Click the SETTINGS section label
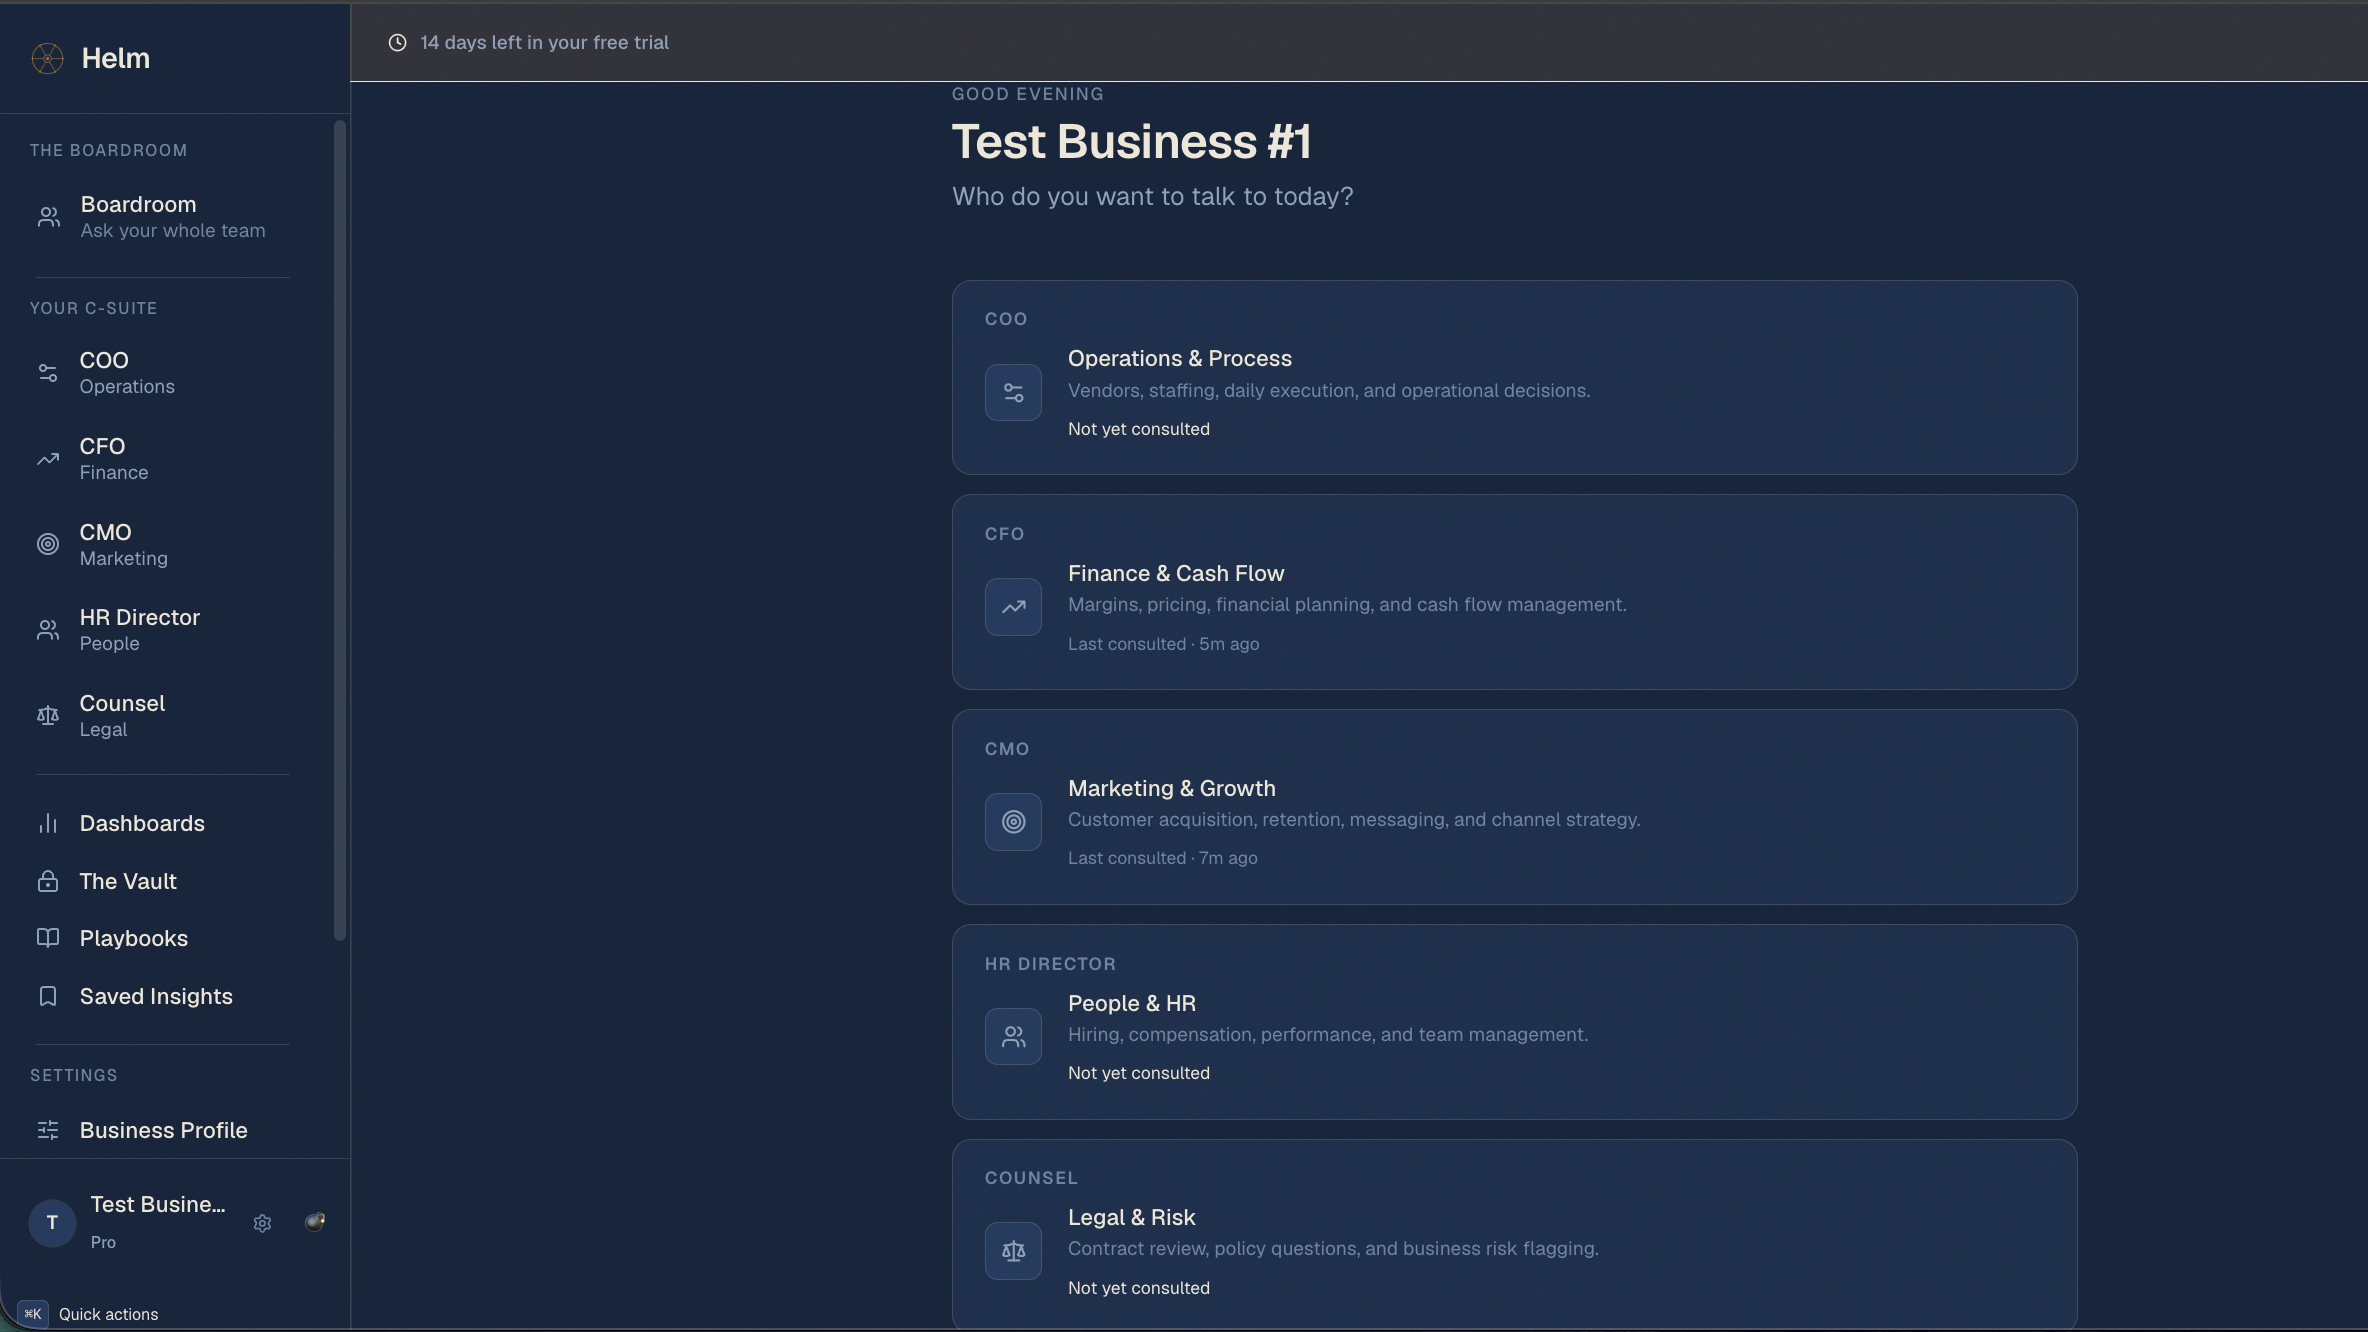 [74, 1075]
